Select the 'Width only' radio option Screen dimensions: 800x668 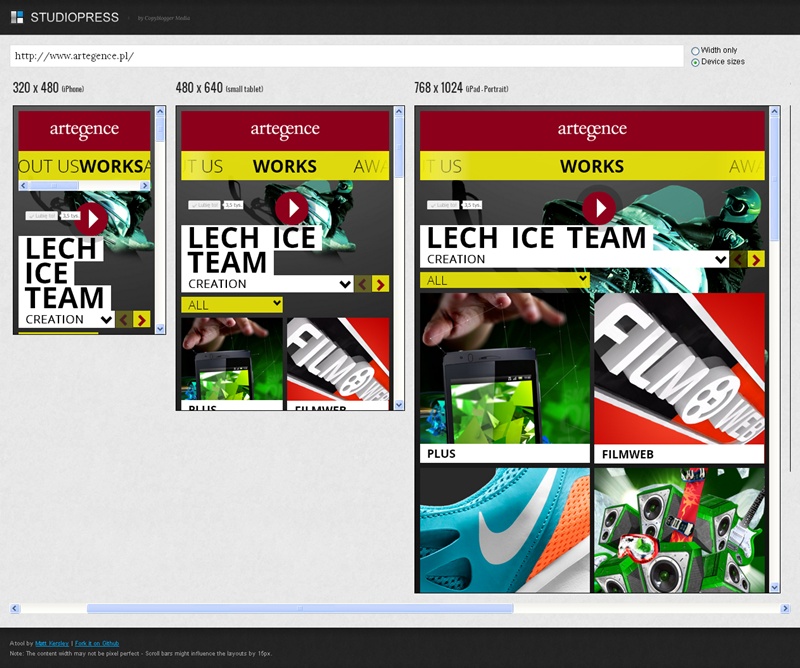696,50
